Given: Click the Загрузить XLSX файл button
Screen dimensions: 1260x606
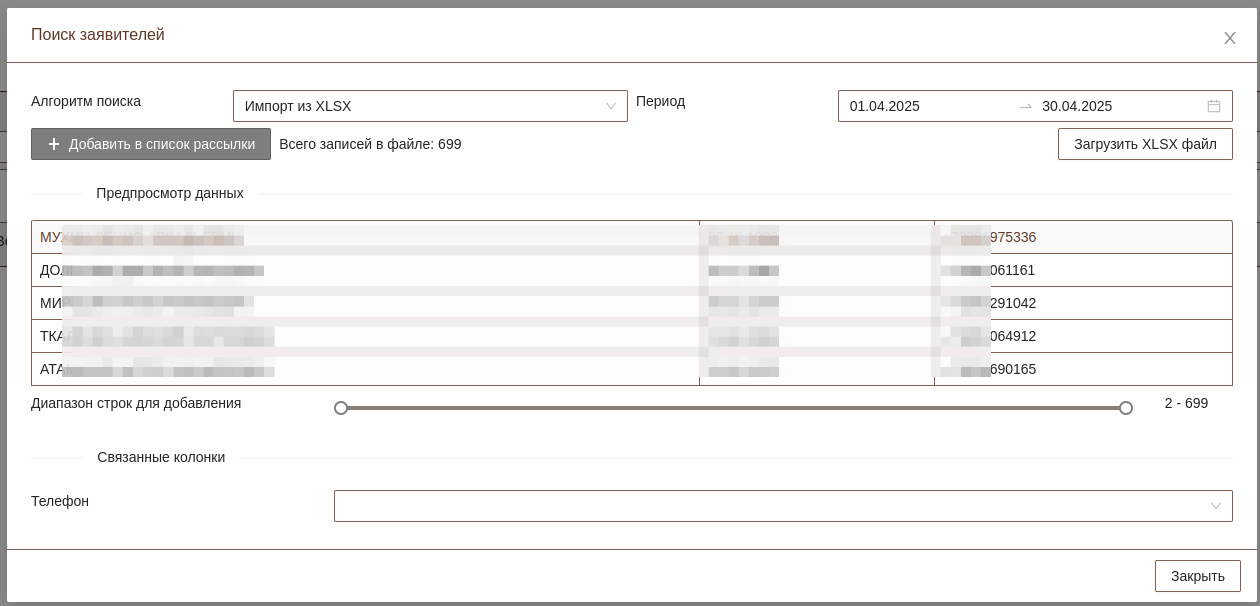Looking at the screenshot, I should [x=1145, y=144].
